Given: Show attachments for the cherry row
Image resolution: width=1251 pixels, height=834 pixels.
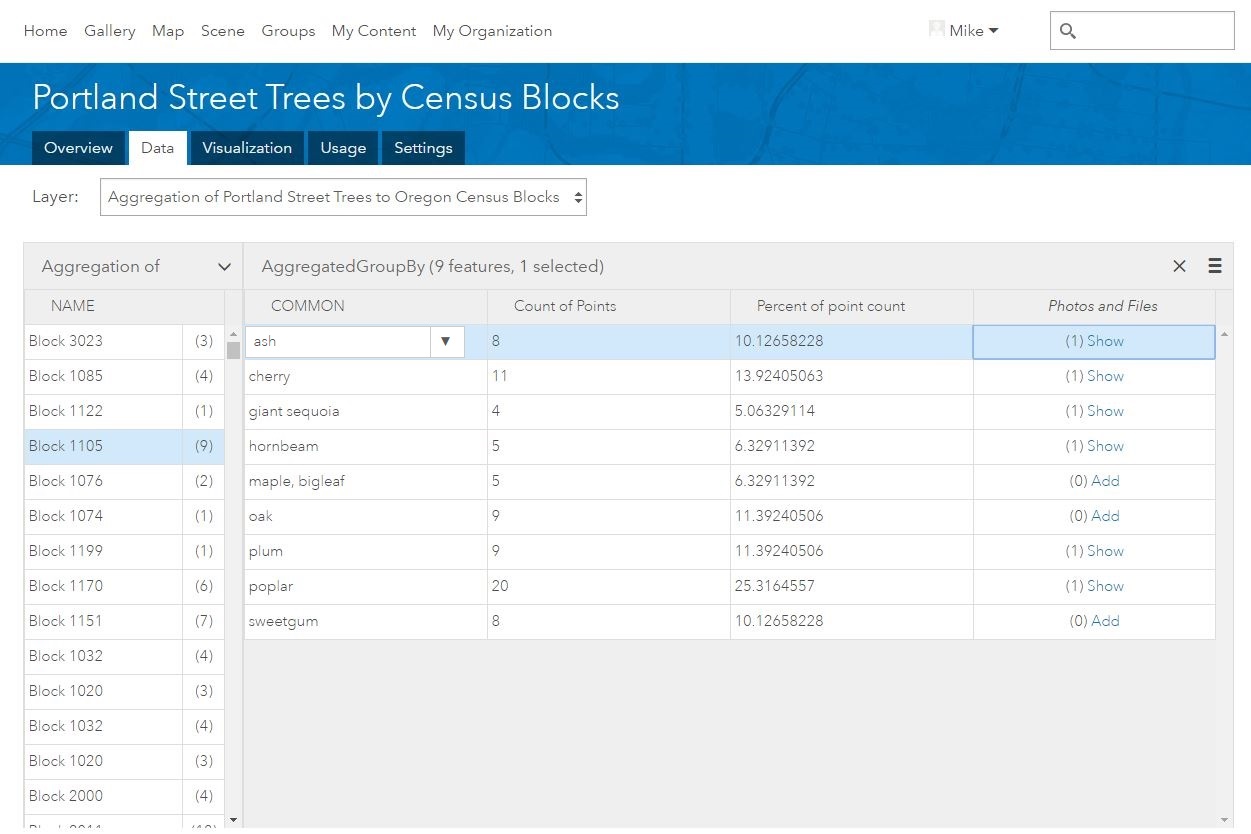Looking at the screenshot, I should click(1105, 376).
